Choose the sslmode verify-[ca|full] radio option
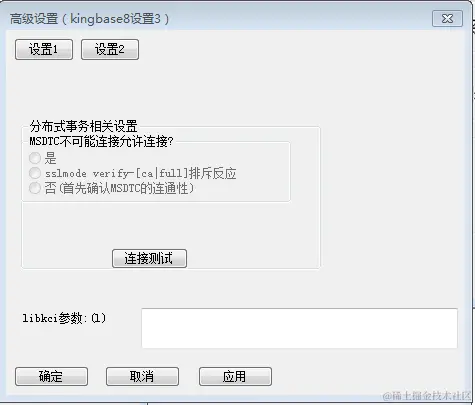 [35, 173]
